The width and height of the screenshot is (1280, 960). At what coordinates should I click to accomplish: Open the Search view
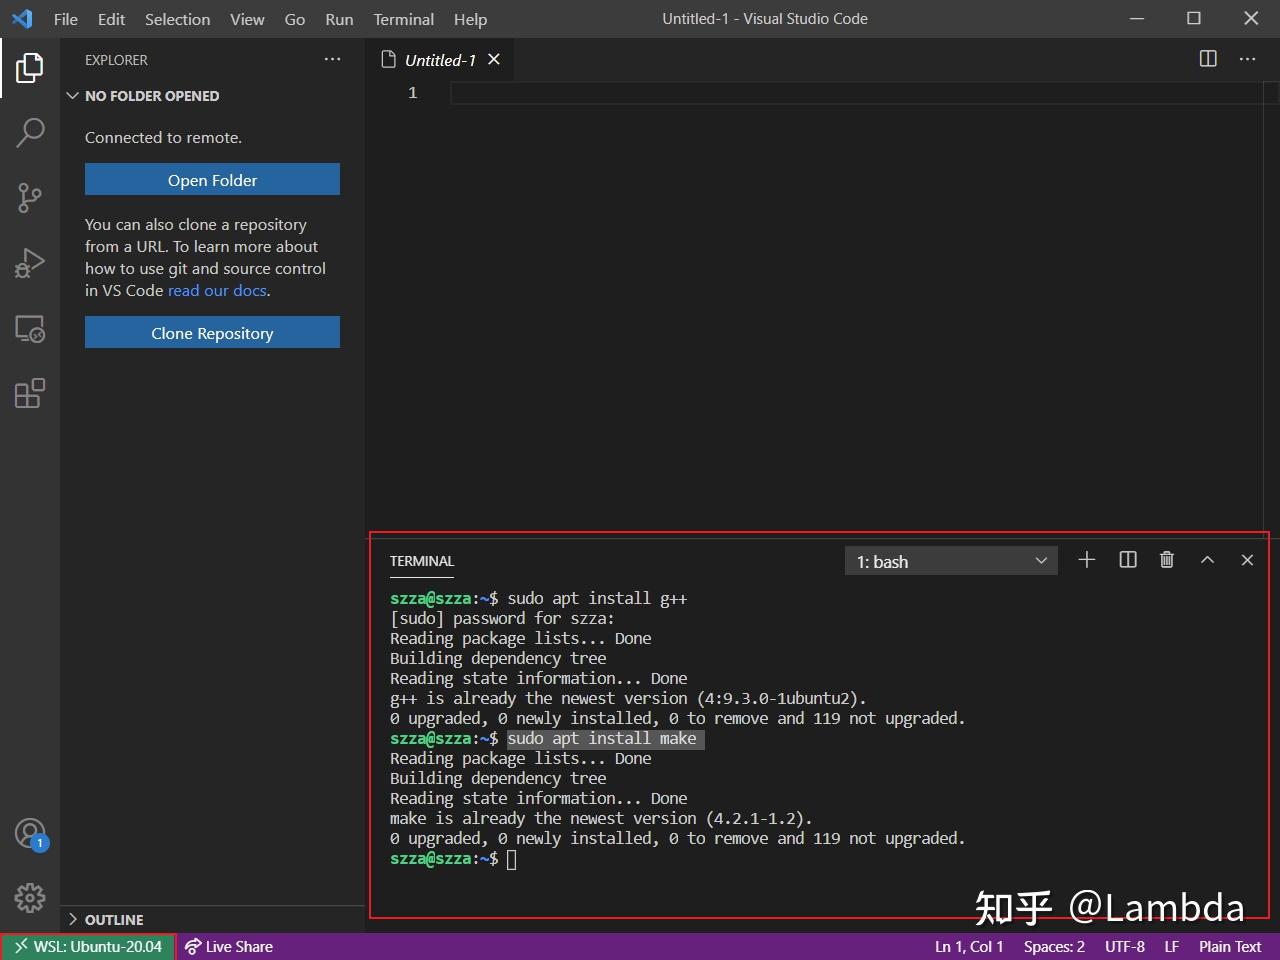pos(29,132)
